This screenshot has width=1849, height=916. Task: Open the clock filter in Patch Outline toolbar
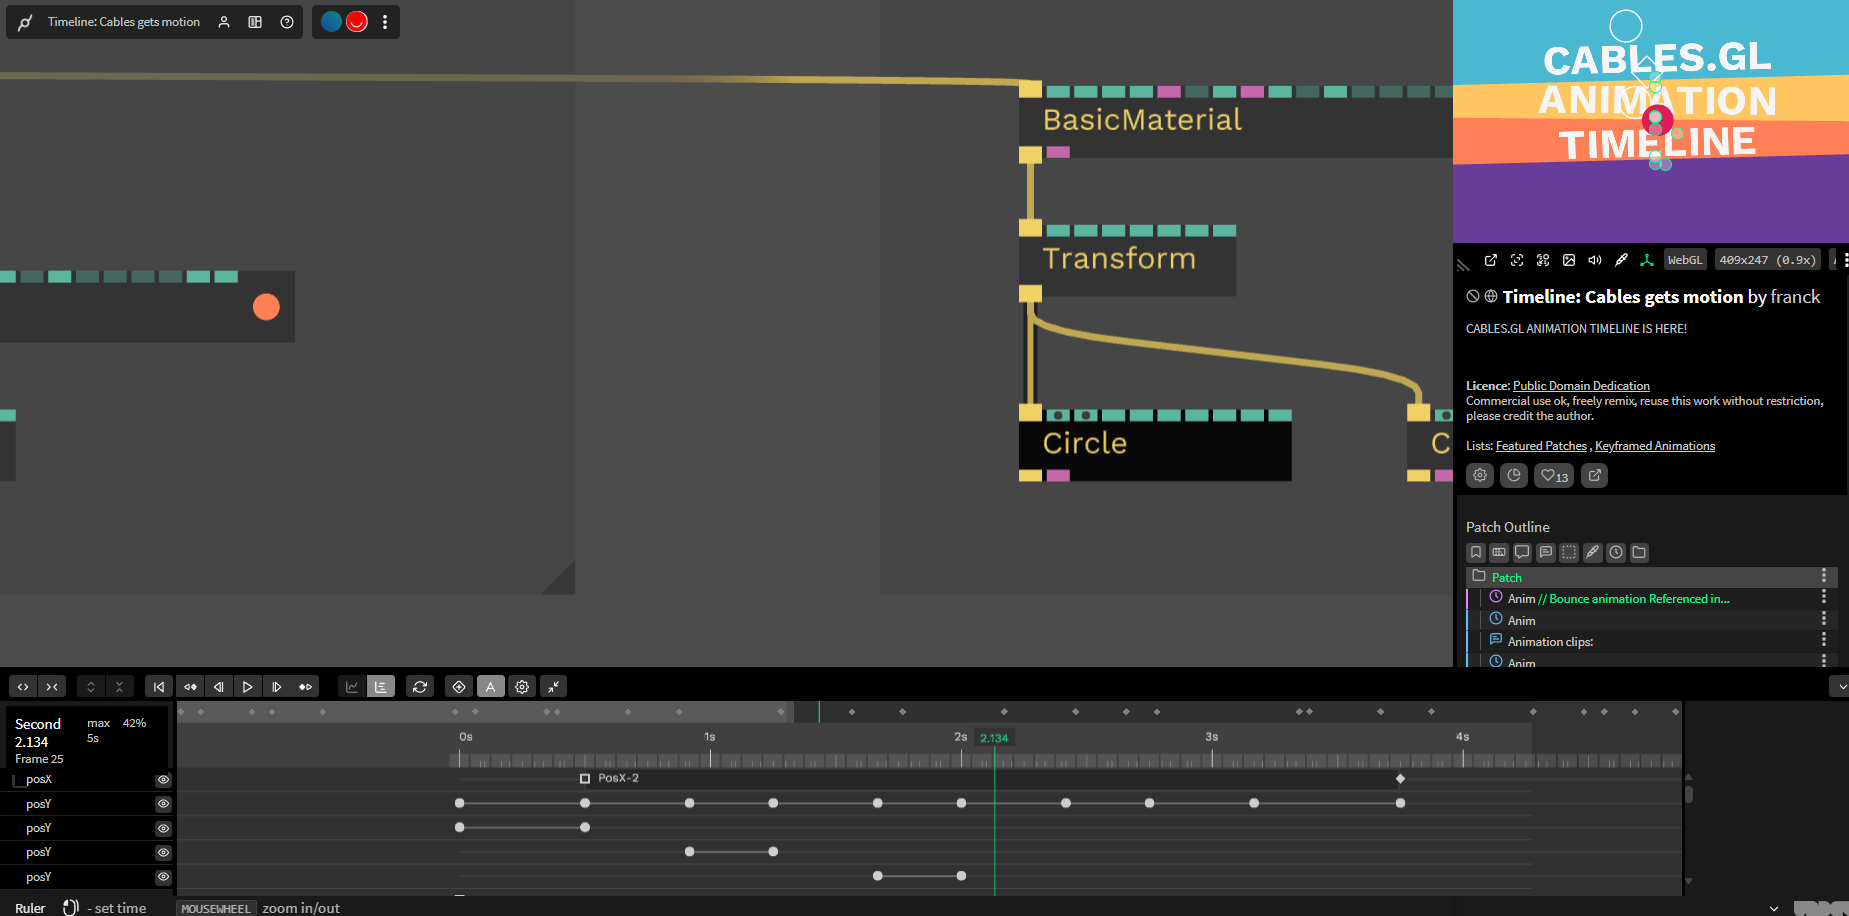point(1616,552)
